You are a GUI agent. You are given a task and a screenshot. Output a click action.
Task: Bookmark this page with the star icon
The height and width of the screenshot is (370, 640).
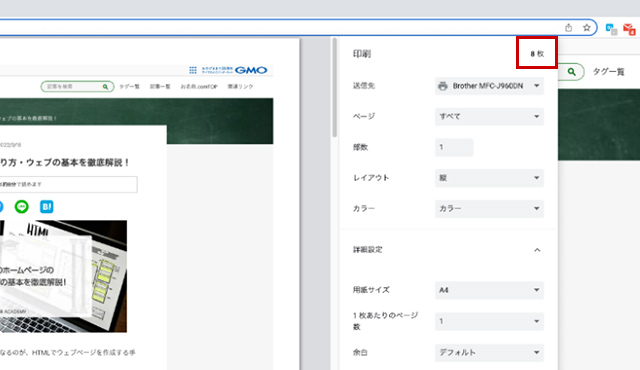coord(587,28)
